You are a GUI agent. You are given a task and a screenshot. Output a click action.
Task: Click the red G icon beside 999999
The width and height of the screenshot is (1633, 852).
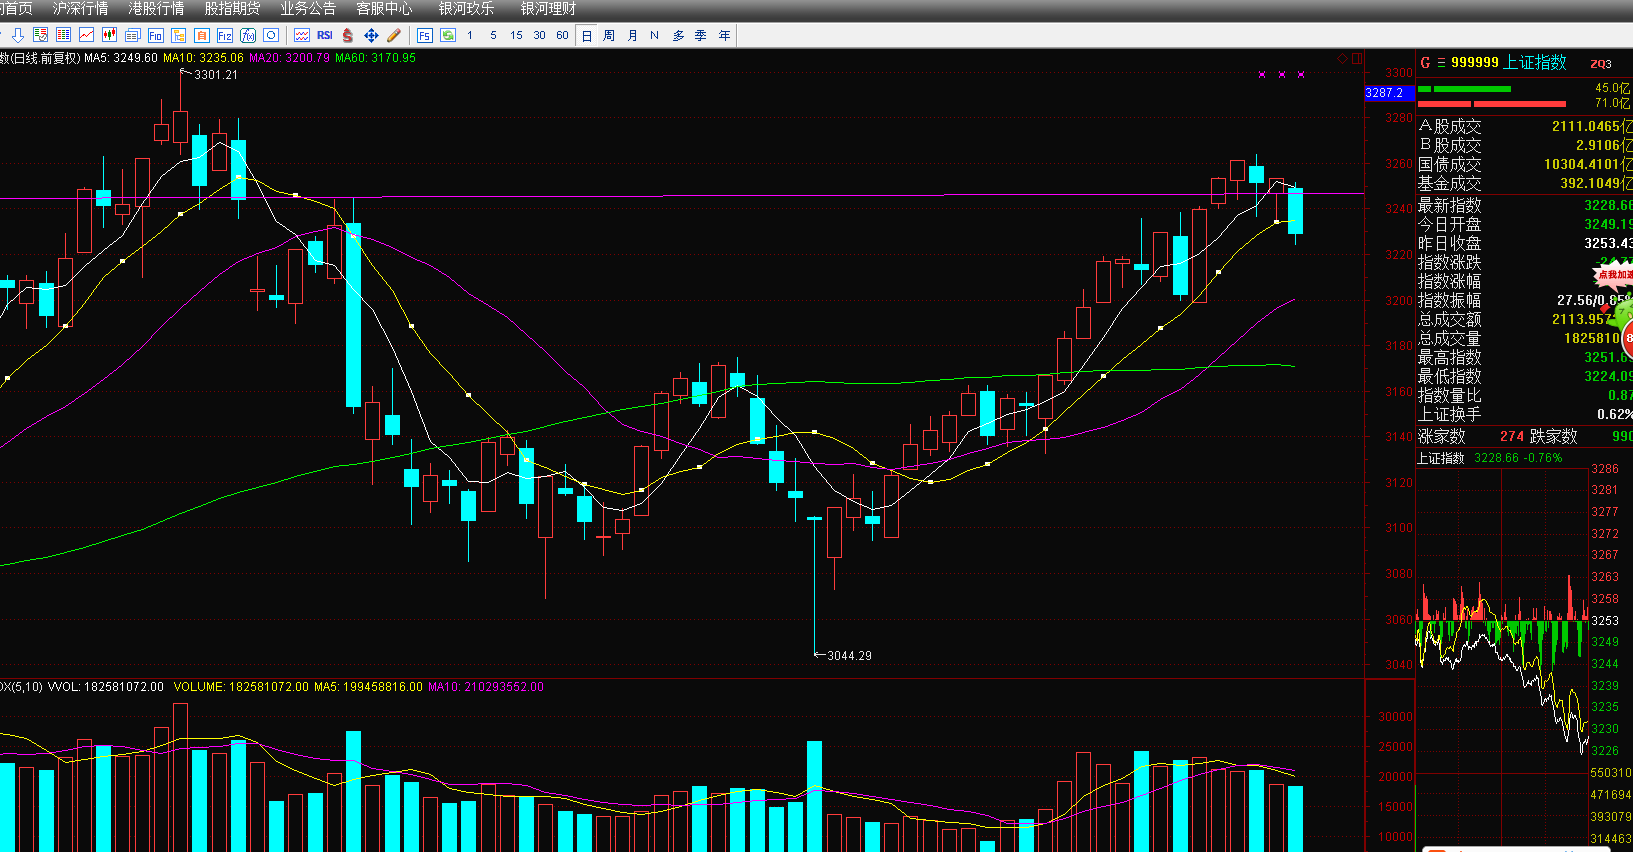pos(1426,62)
